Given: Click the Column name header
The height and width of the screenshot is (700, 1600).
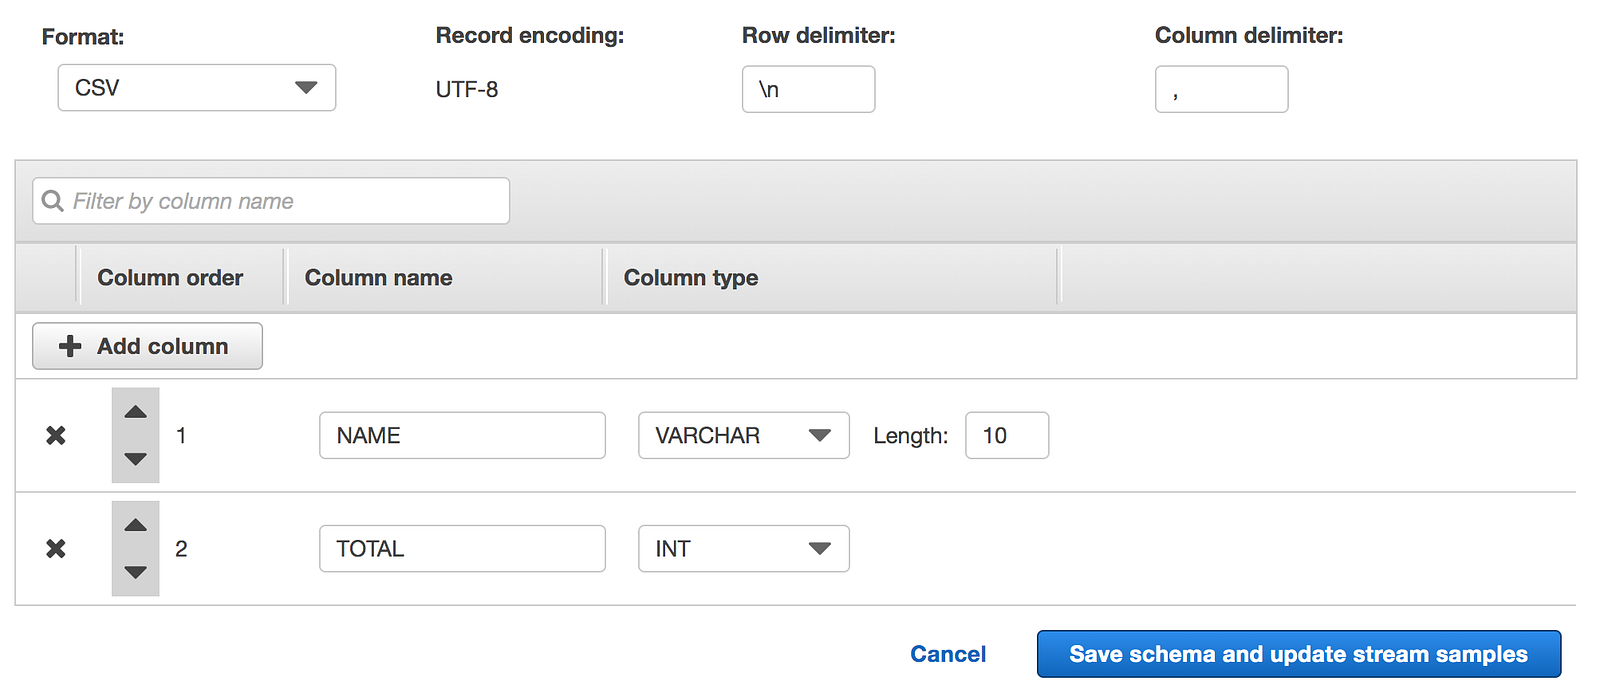Looking at the screenshot, I should (x=378, y=278).
